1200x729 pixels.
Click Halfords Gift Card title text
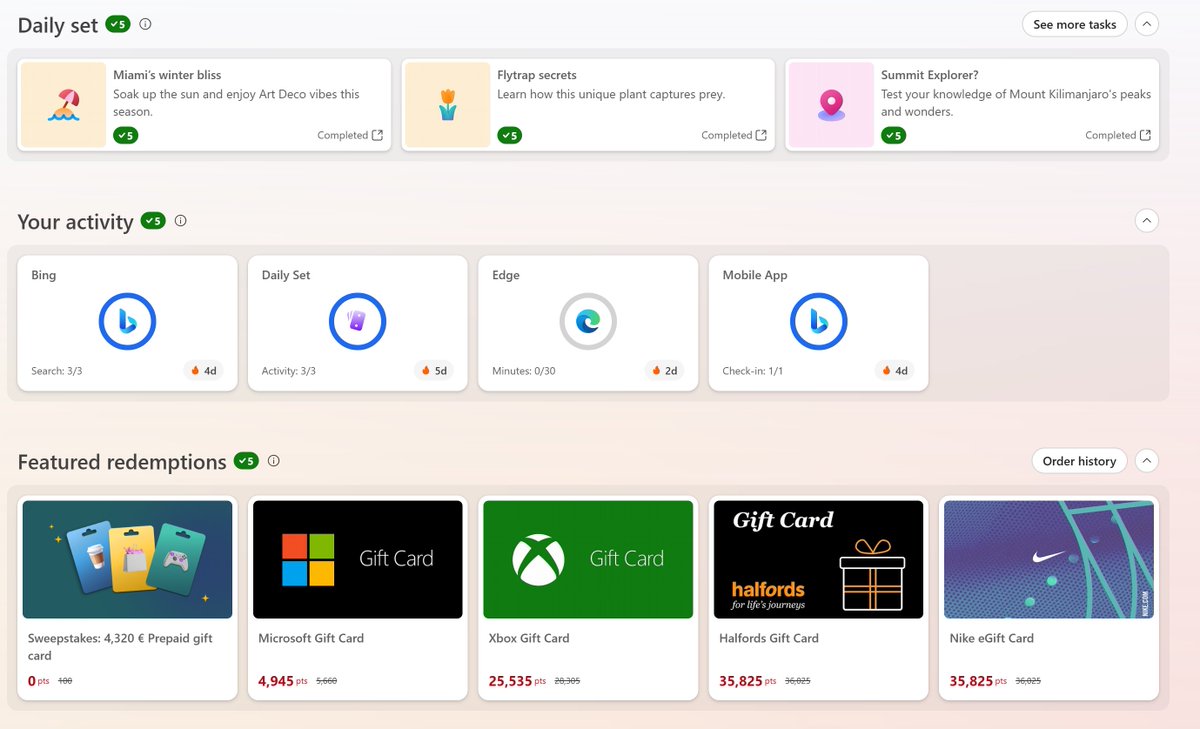(769, 638)
